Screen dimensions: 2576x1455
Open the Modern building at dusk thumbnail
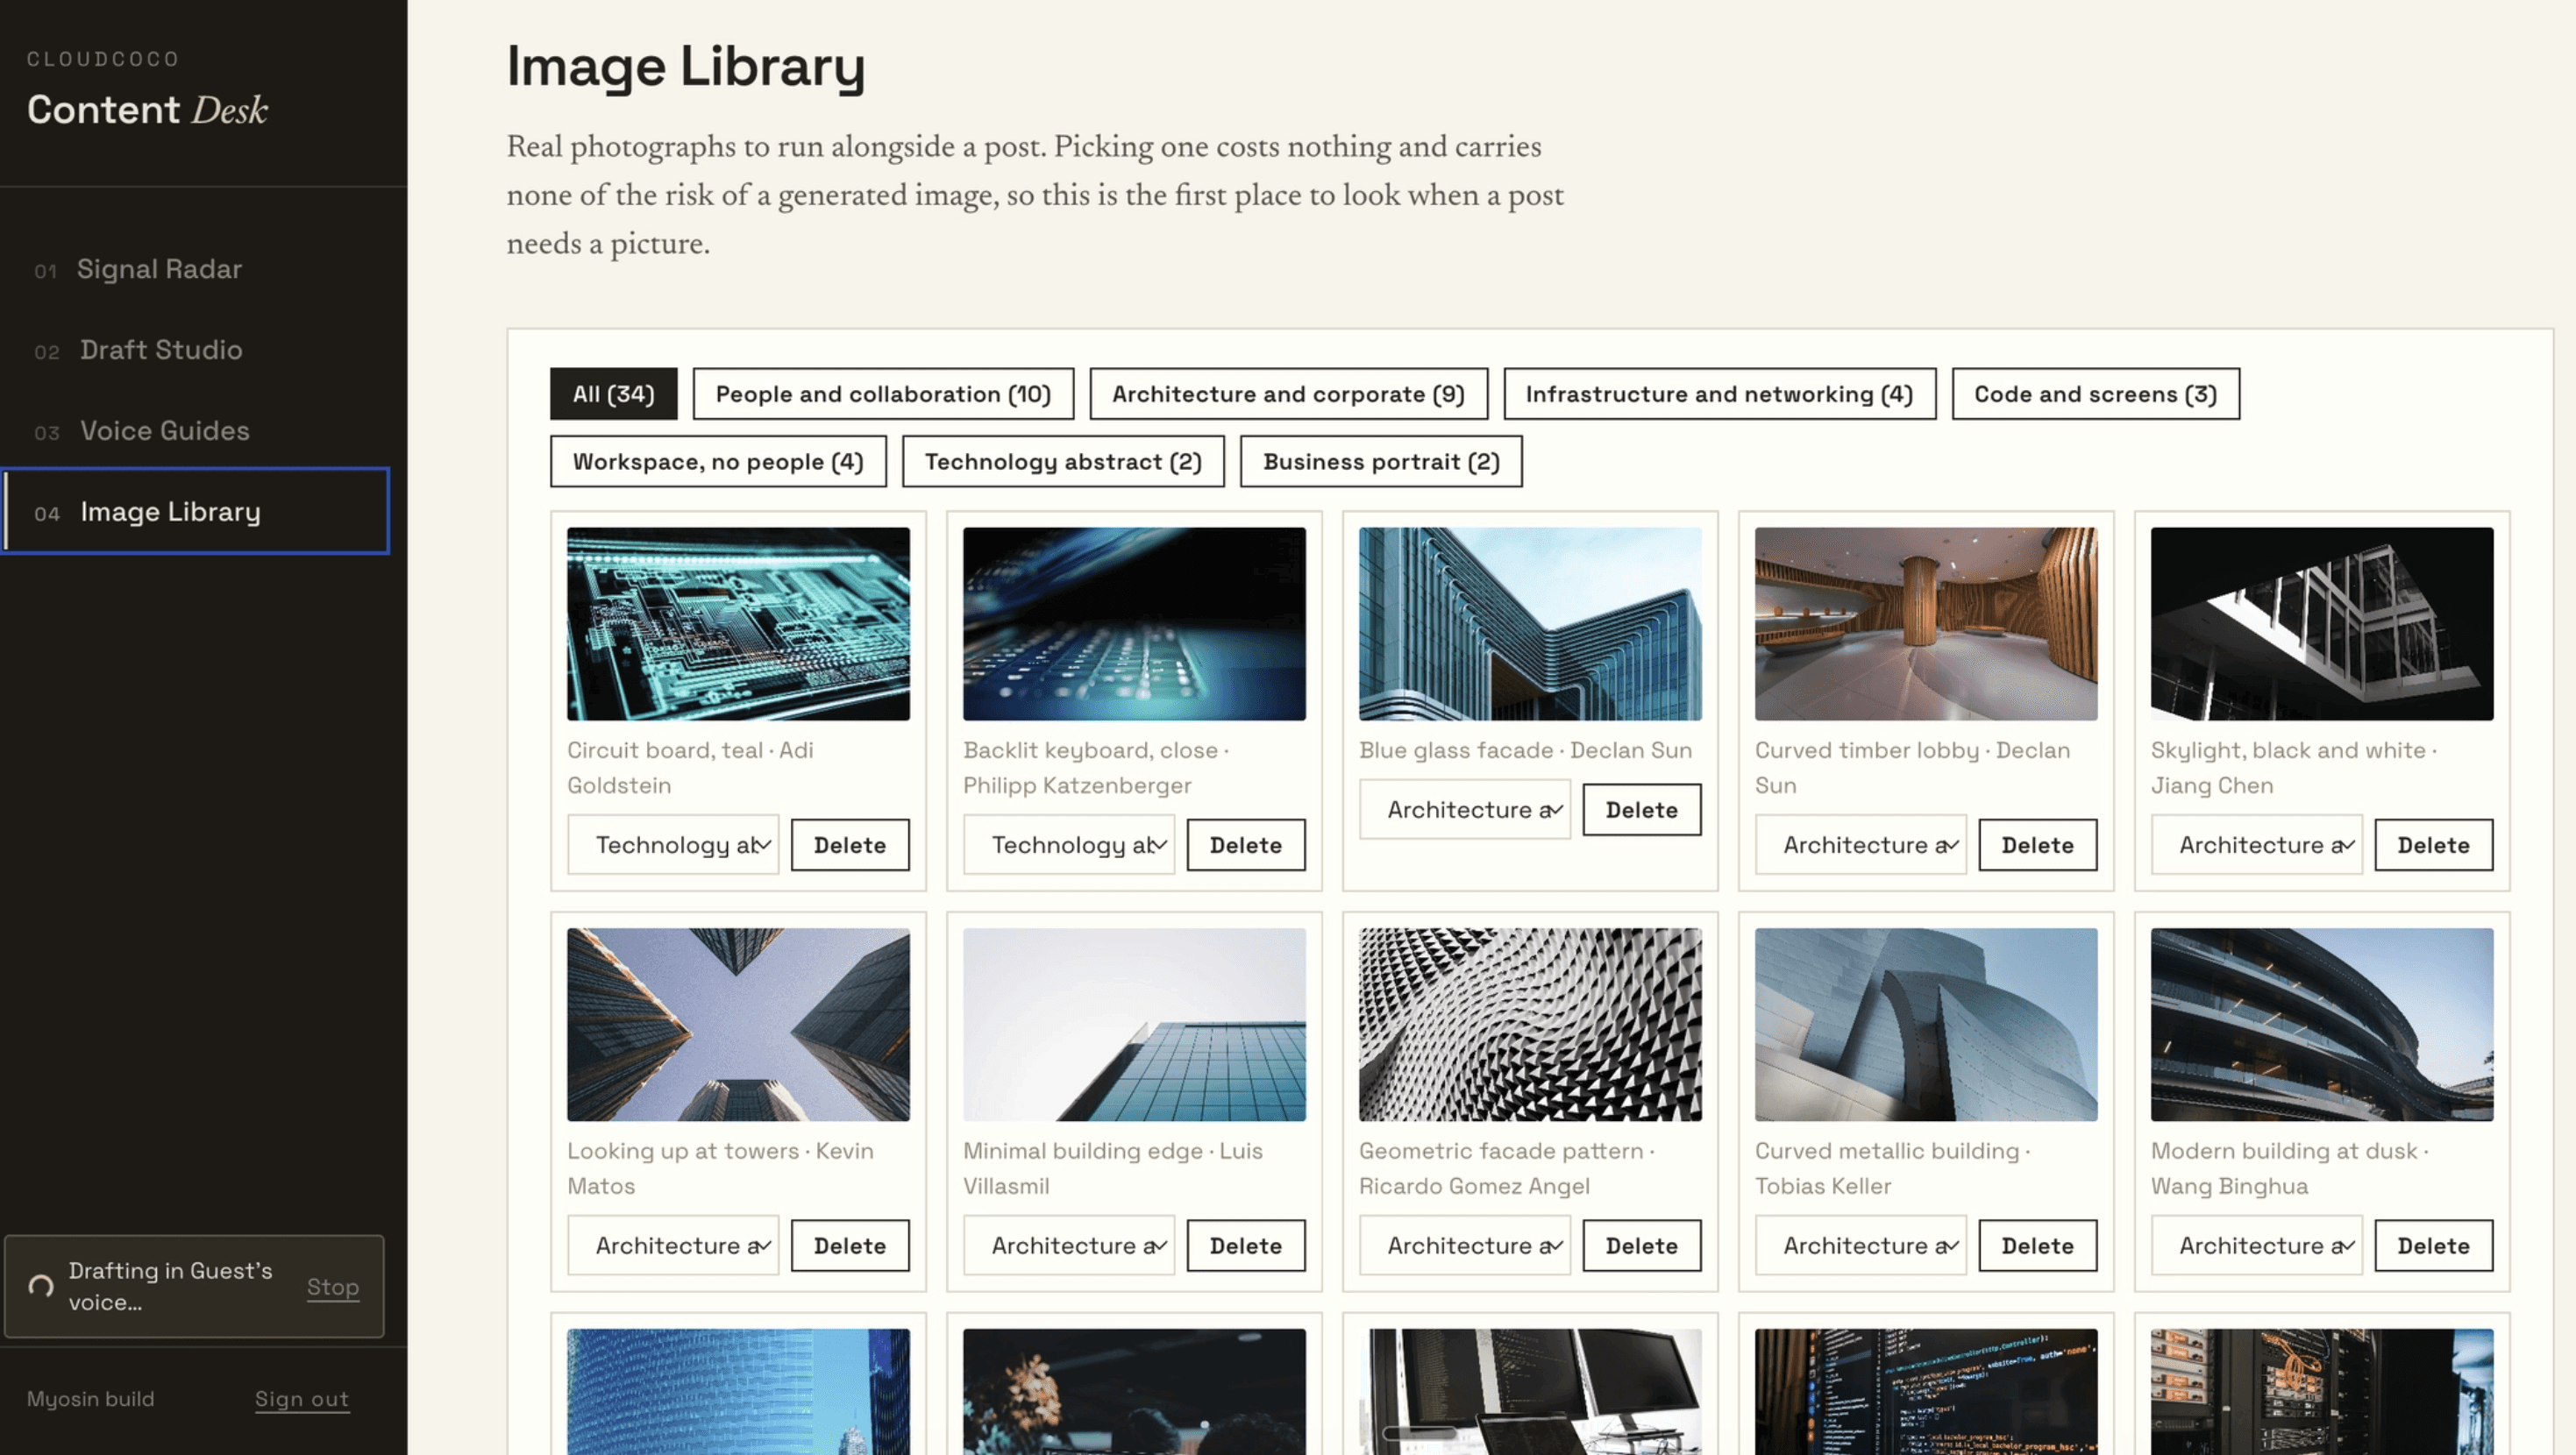(2322, 1025)
